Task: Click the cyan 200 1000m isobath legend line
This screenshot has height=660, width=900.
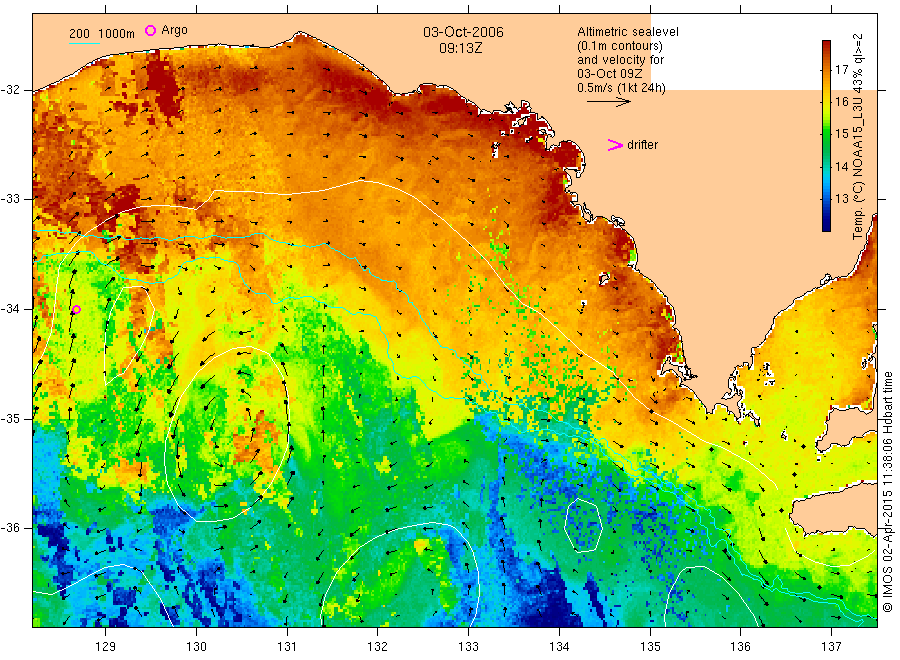Action: [x=84, y=43]
